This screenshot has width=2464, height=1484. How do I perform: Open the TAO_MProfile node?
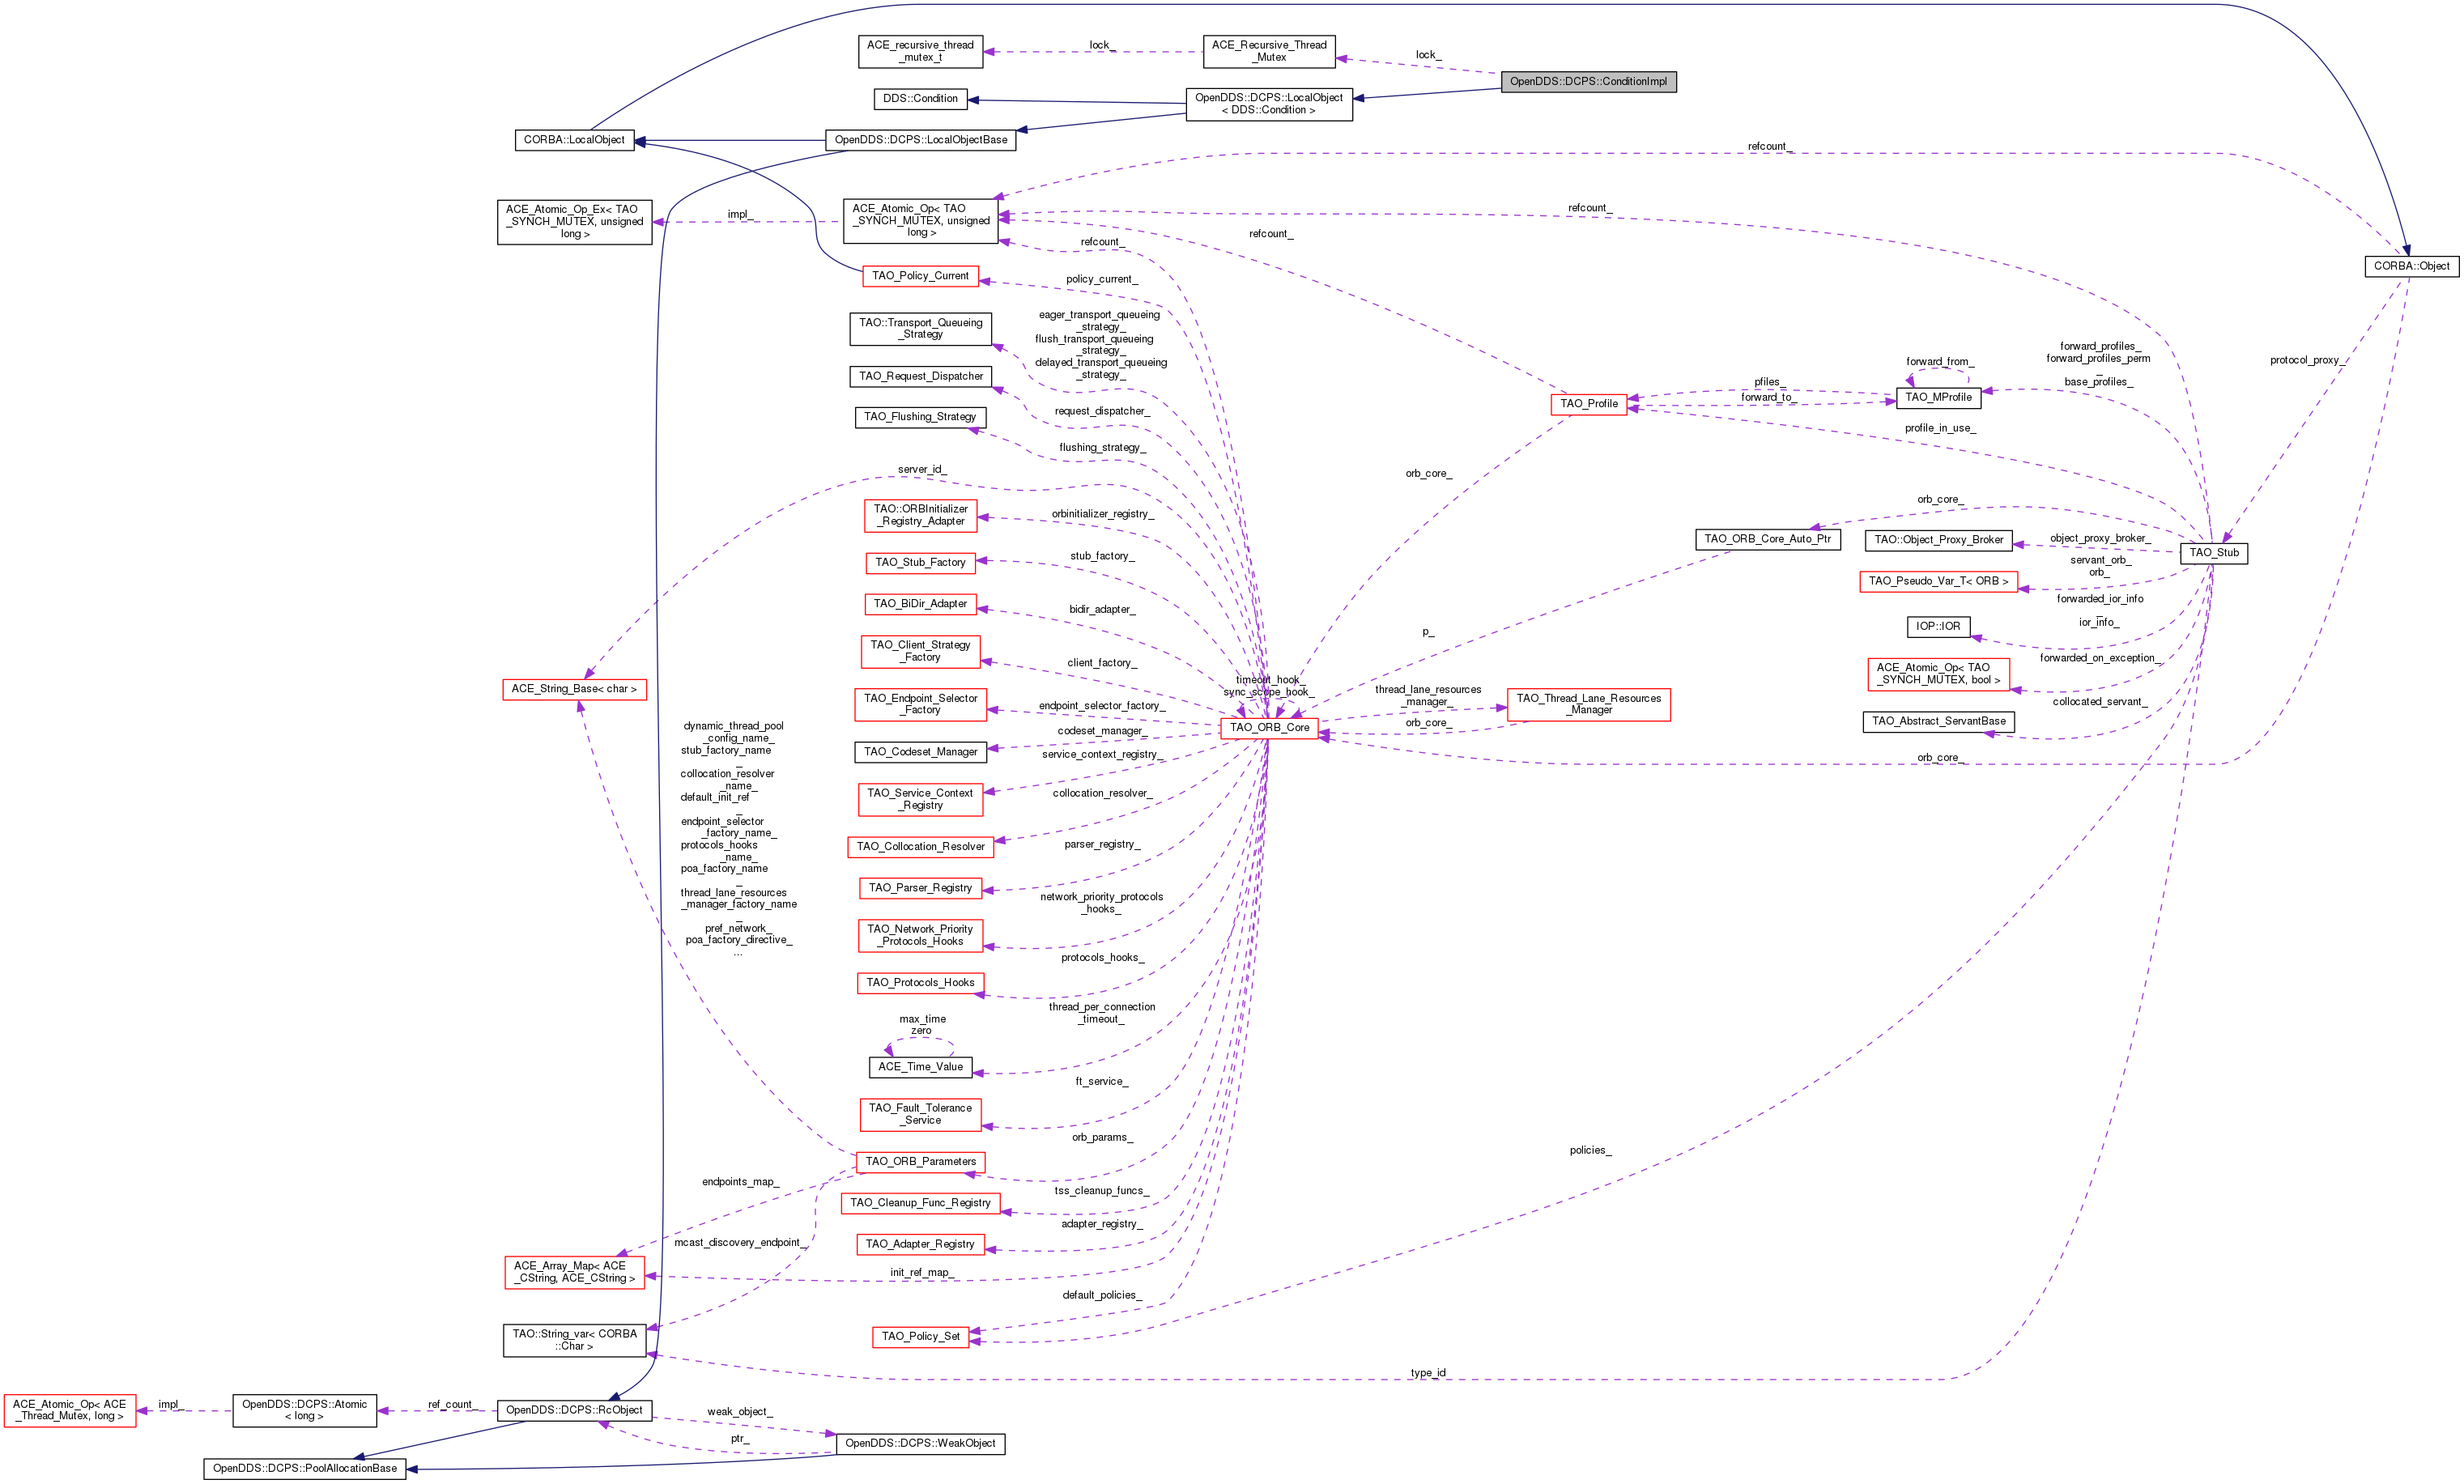point(1938,398)
